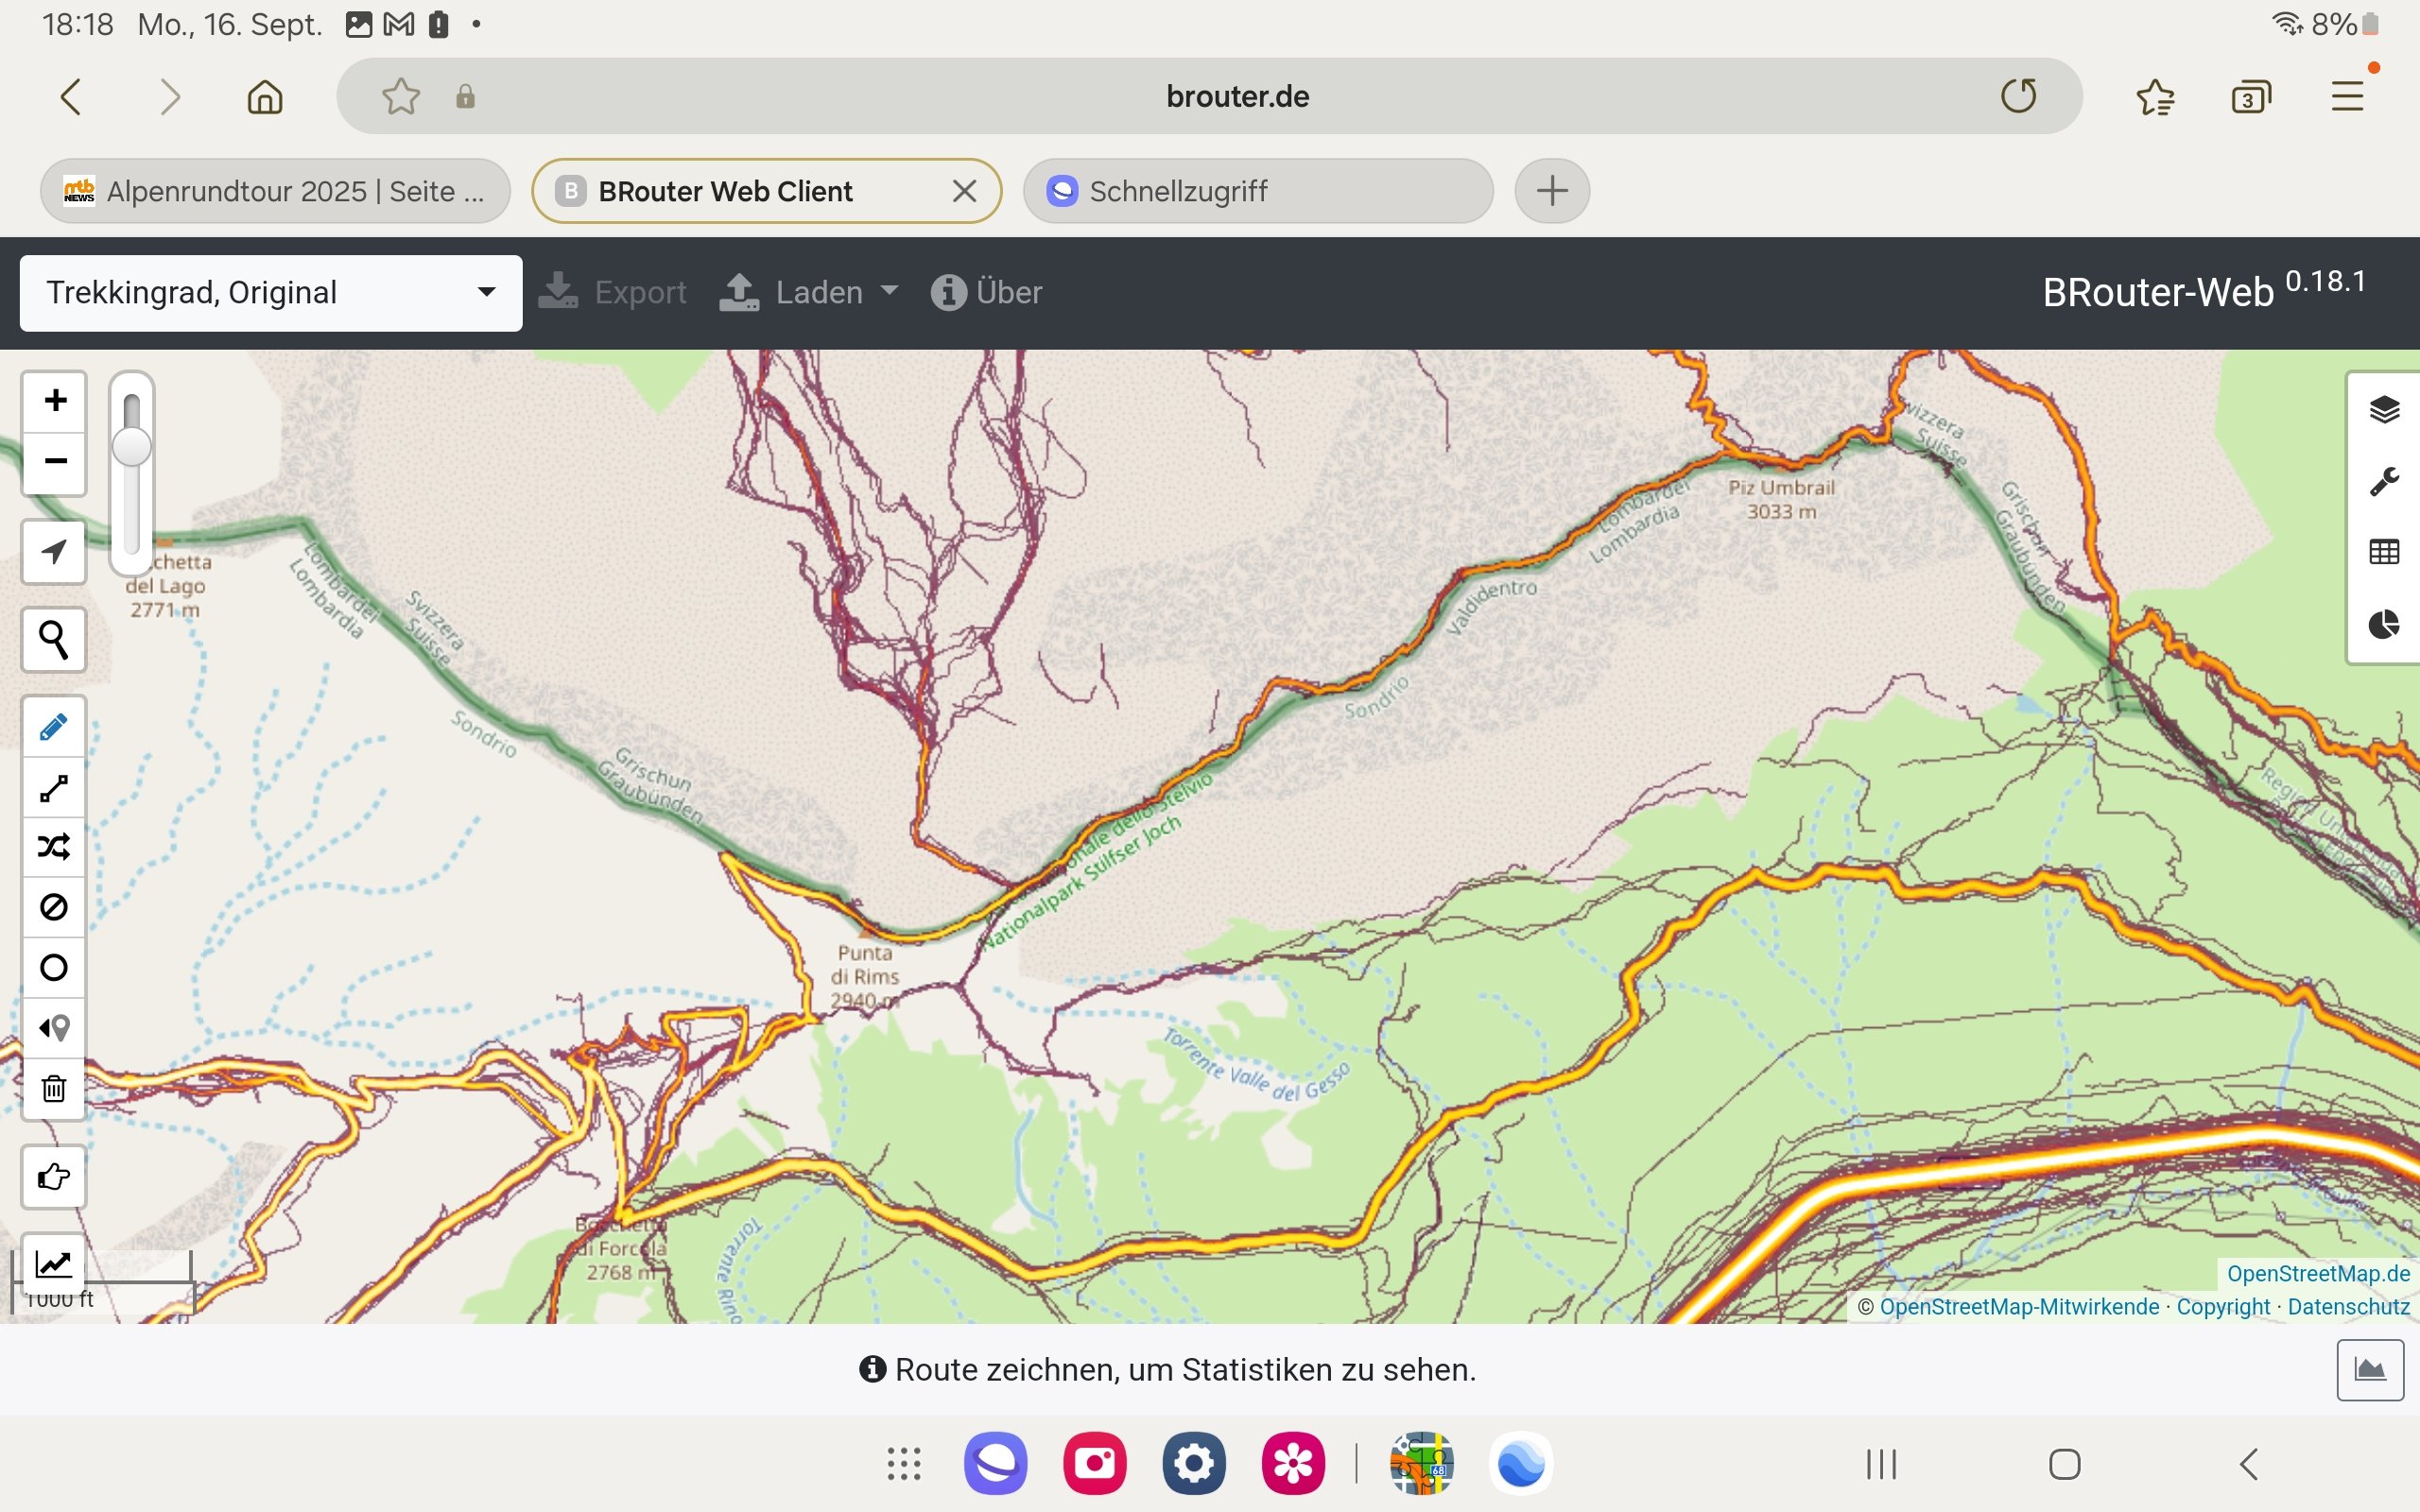
Task: Open the browser hamburger menu
Action: pyautogui.click(x=2347, y=97)
